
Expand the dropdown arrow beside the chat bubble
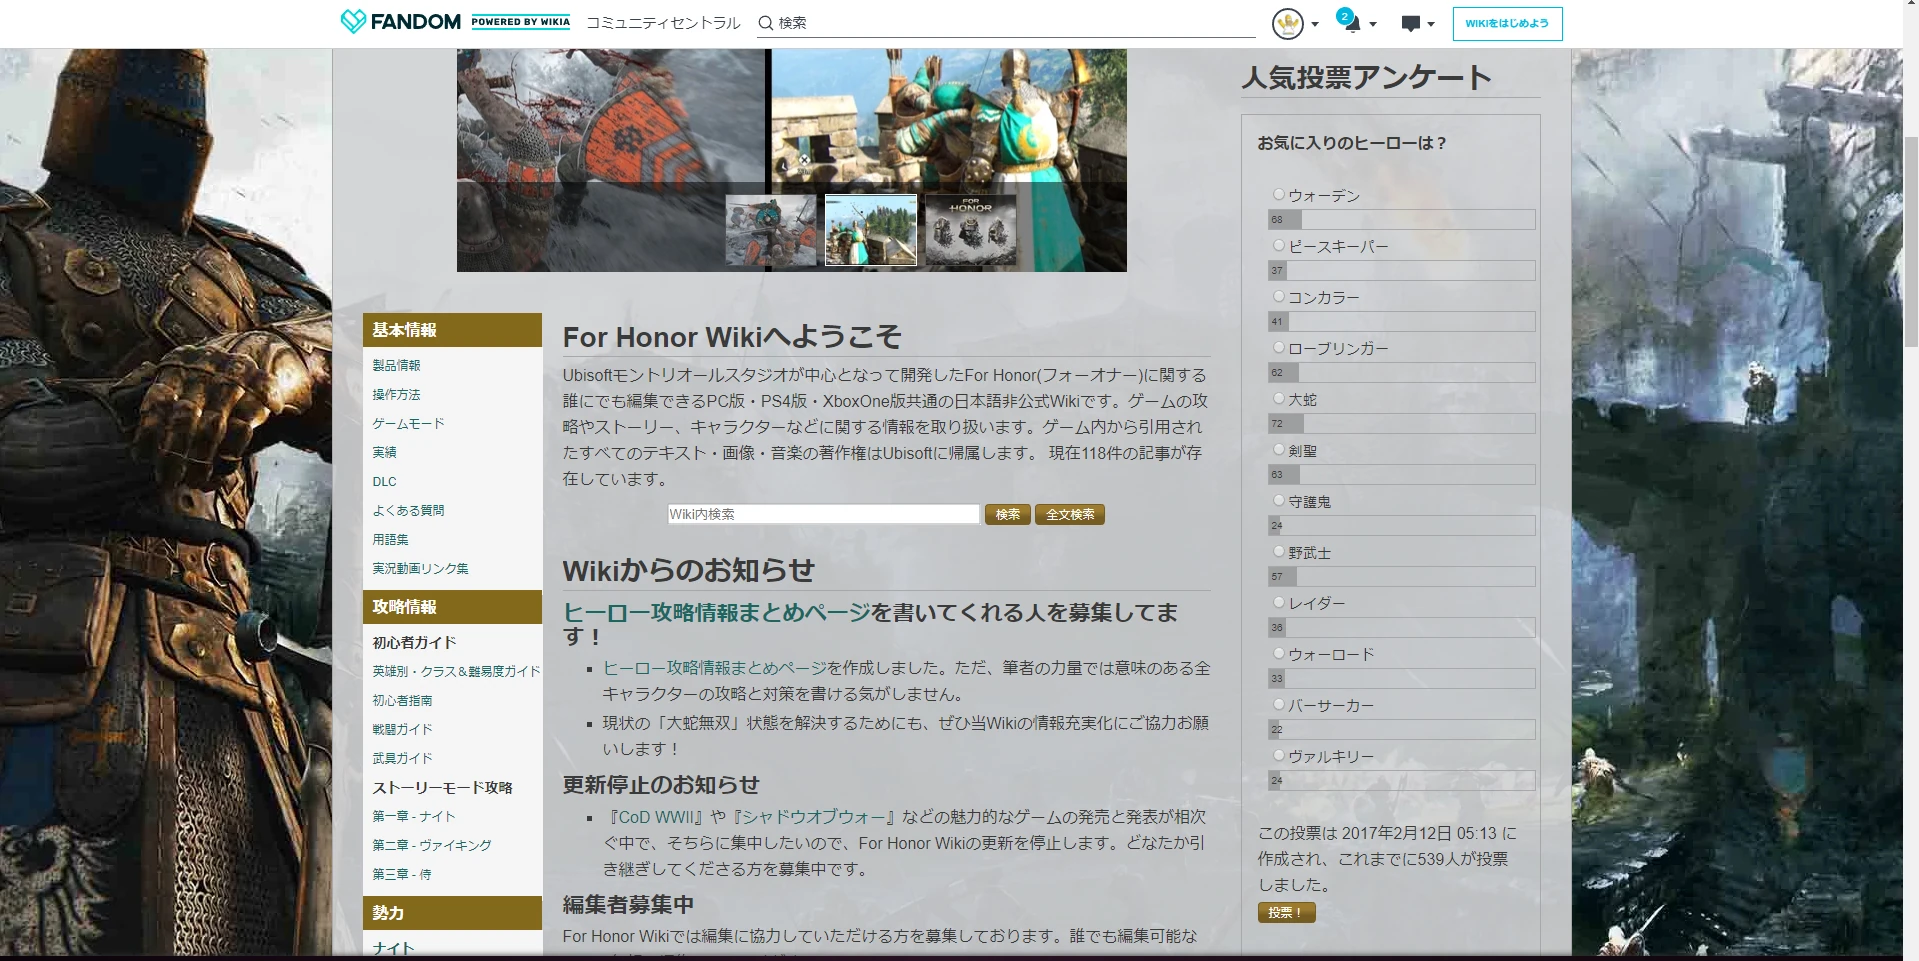tap(1431, 24)
